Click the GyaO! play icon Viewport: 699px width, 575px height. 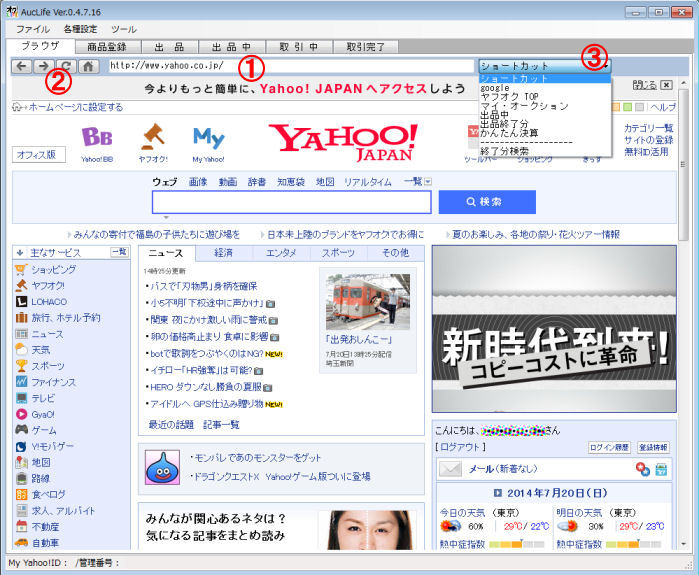[x=21, y=414]
